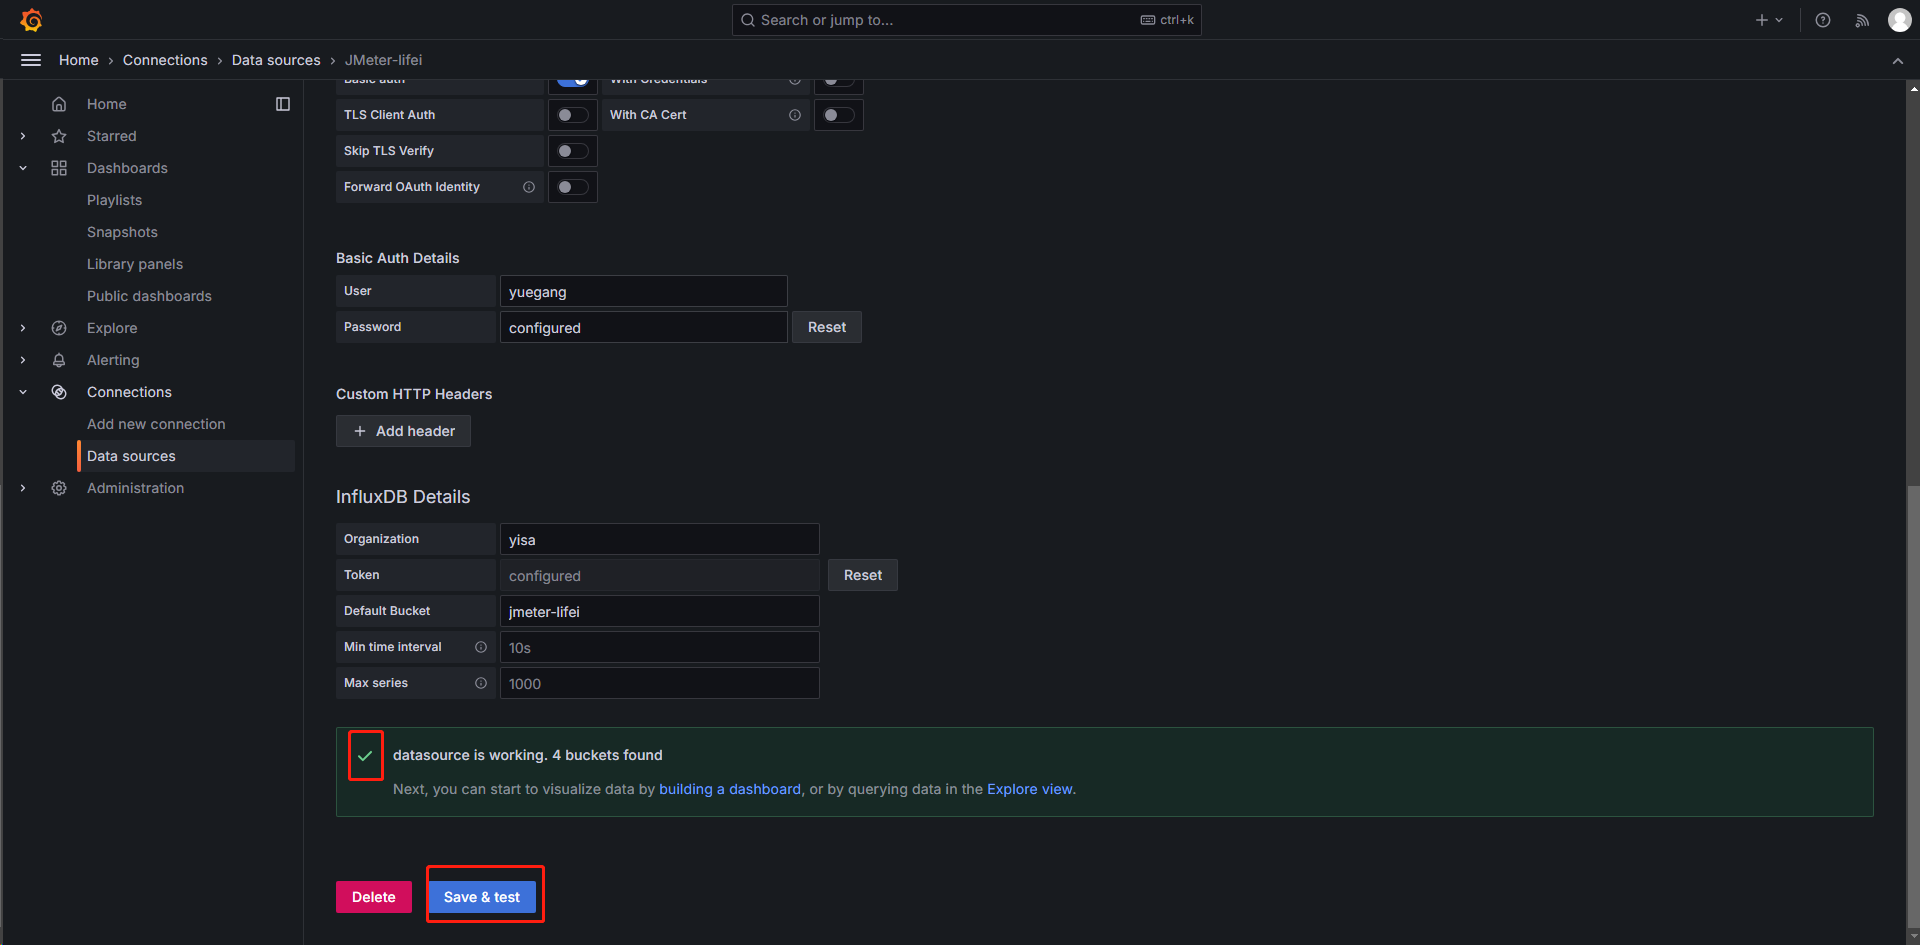Open Snapshots in the sidebar

tap(122, 232)
